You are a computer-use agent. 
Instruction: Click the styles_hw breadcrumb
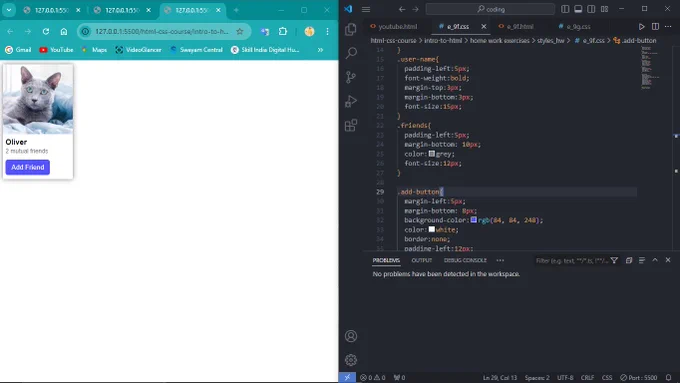[551, 40]
